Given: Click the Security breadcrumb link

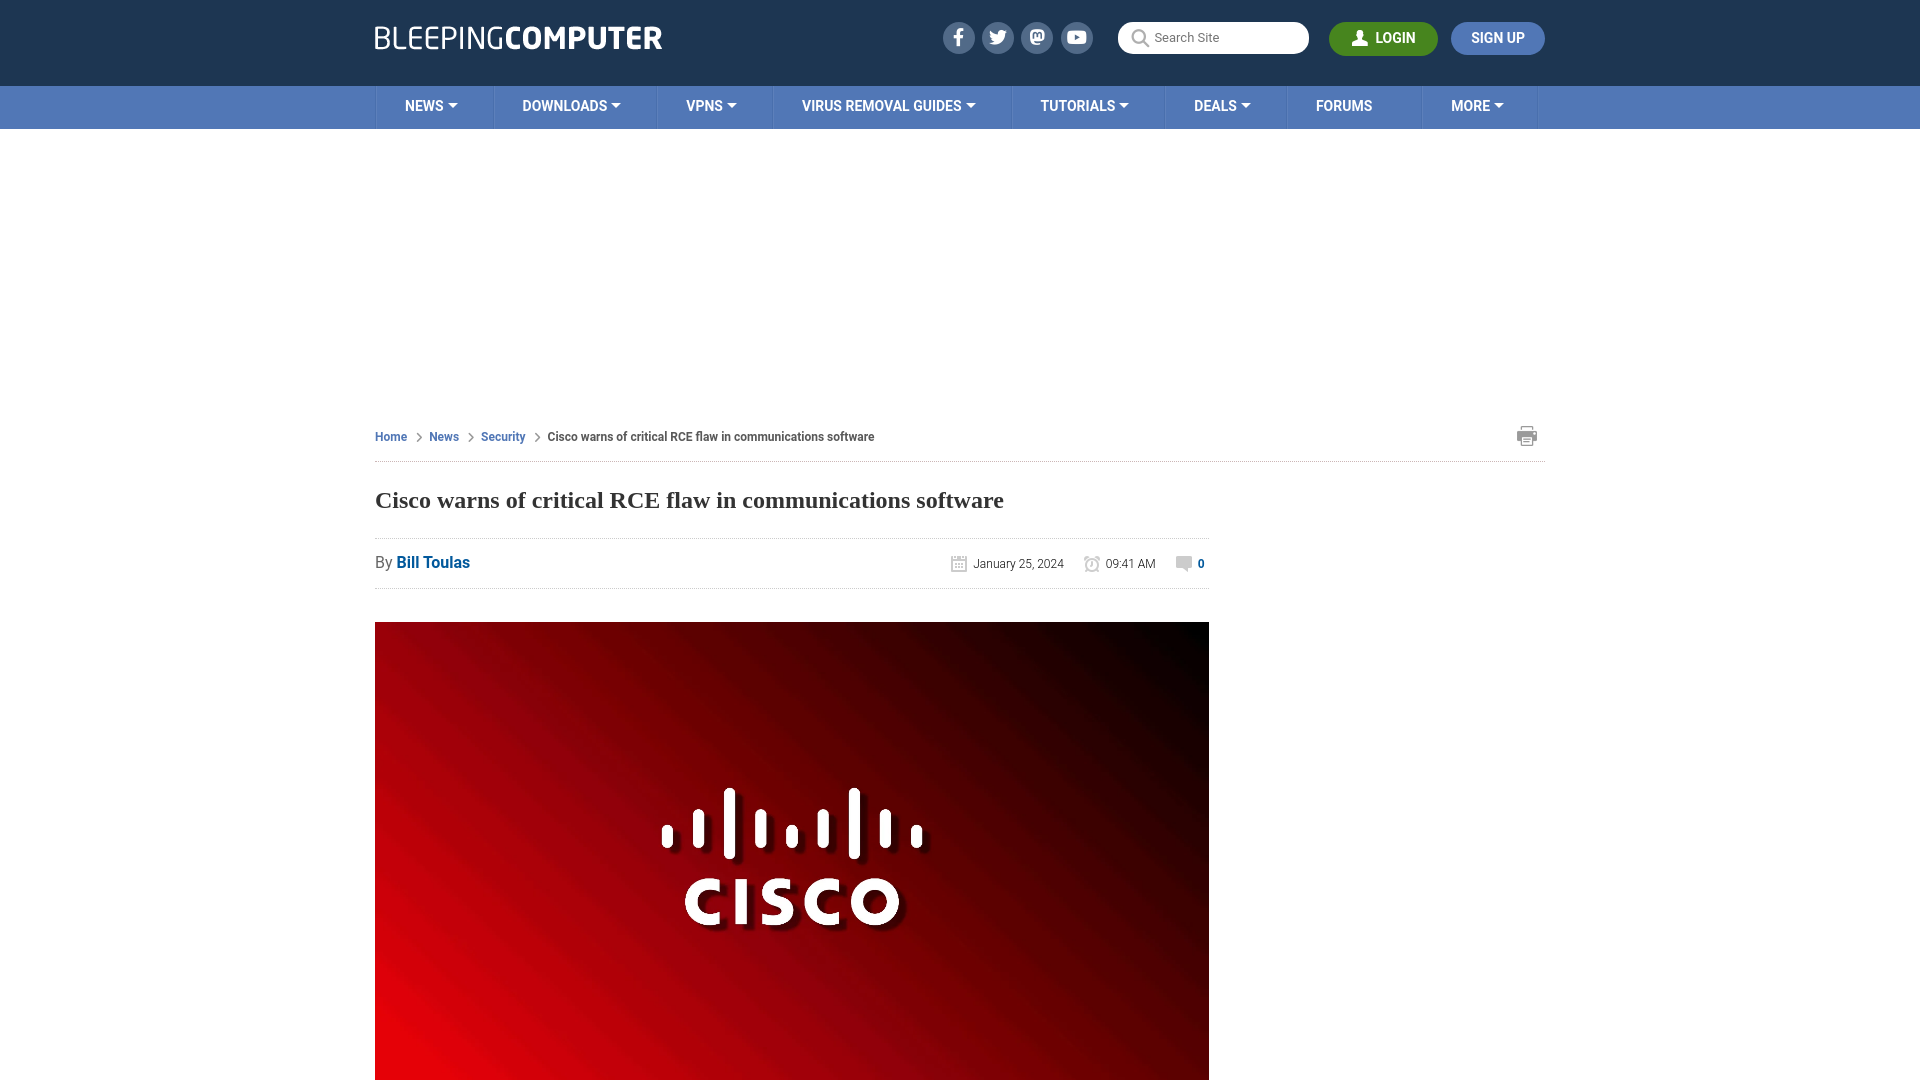Looking at the screenshot, I should point(502,436).
